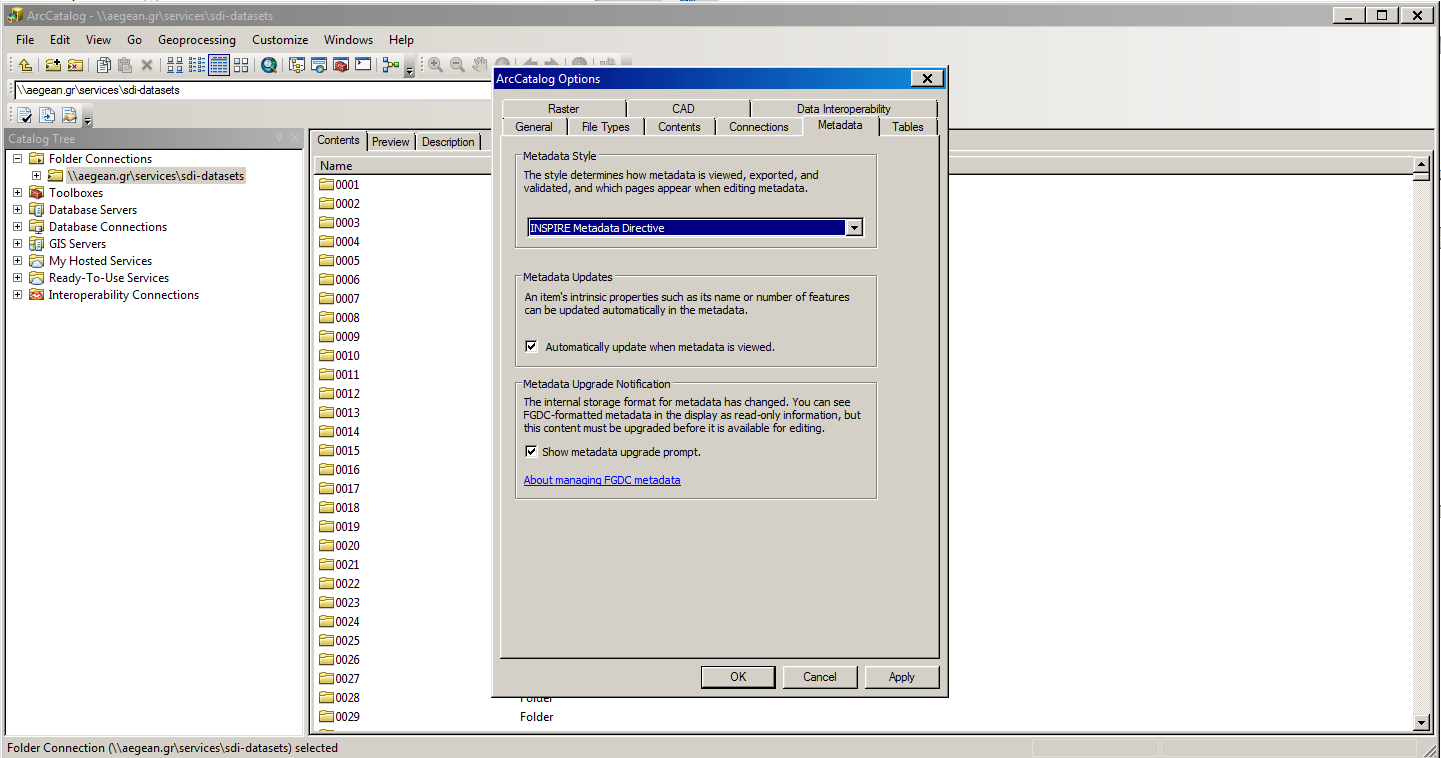Click the Paste toolbar icon
This screenshot has width=1441, height=758.
(125, 65)
